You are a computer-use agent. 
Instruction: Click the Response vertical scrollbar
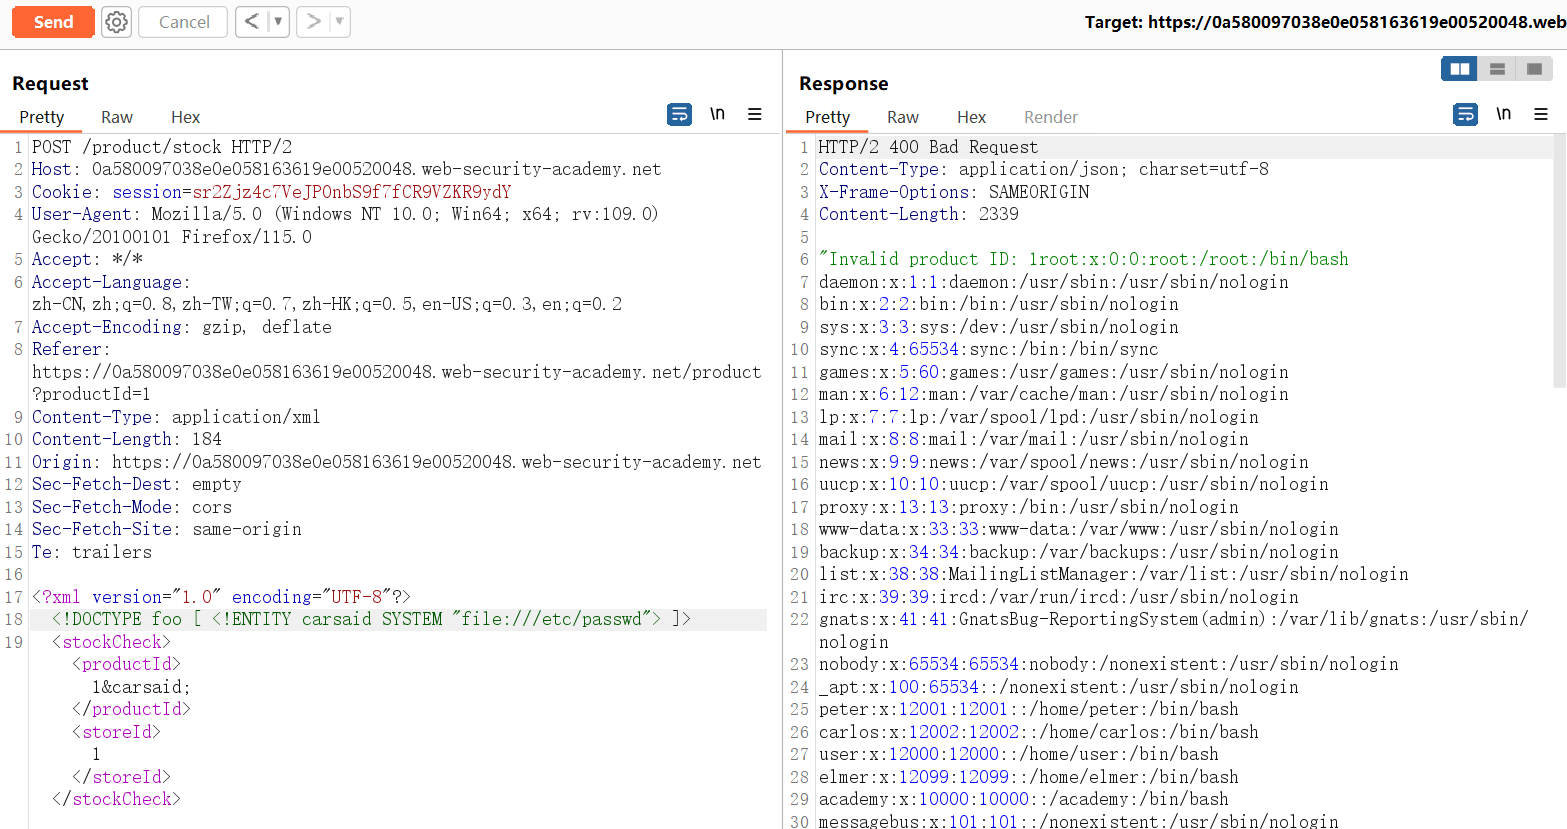pos(1559,262)
